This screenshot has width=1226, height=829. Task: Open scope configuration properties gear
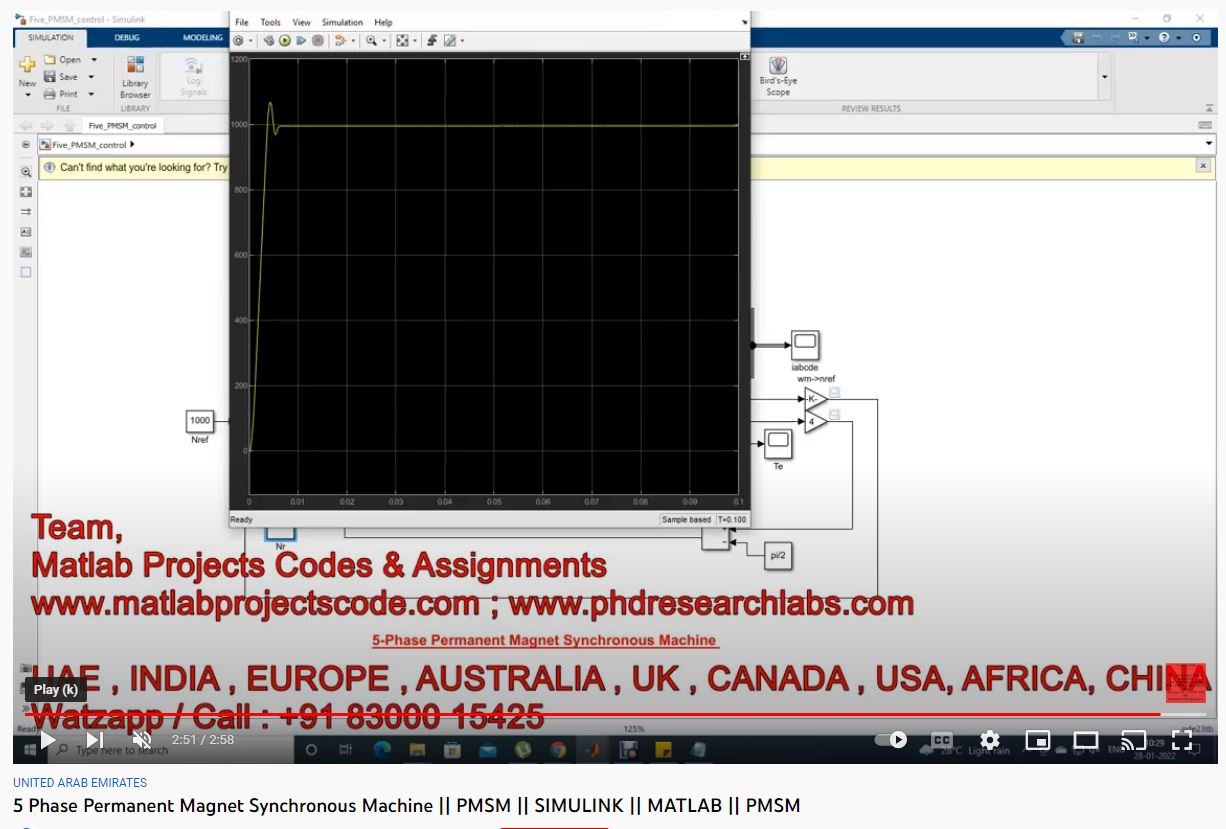tap(238, 41)
